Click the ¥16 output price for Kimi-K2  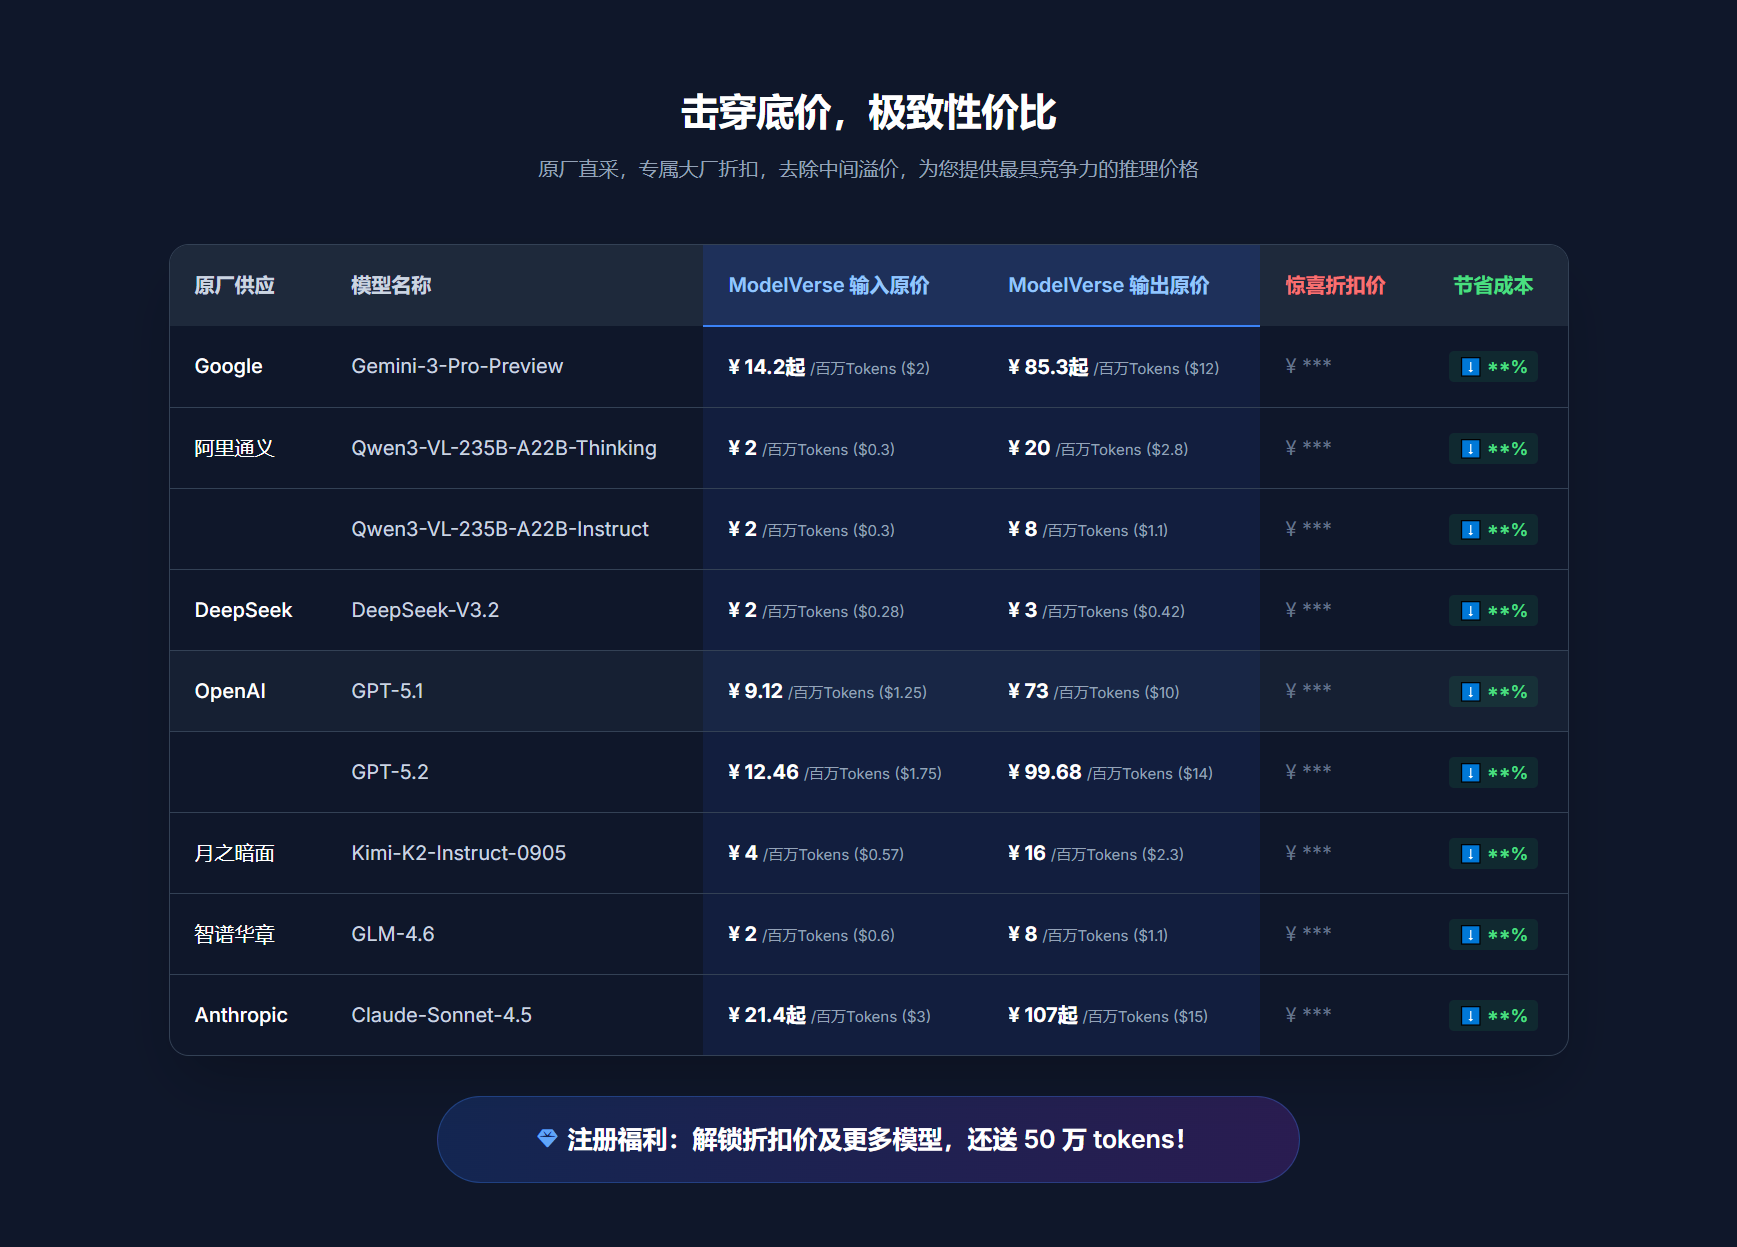1027,853
